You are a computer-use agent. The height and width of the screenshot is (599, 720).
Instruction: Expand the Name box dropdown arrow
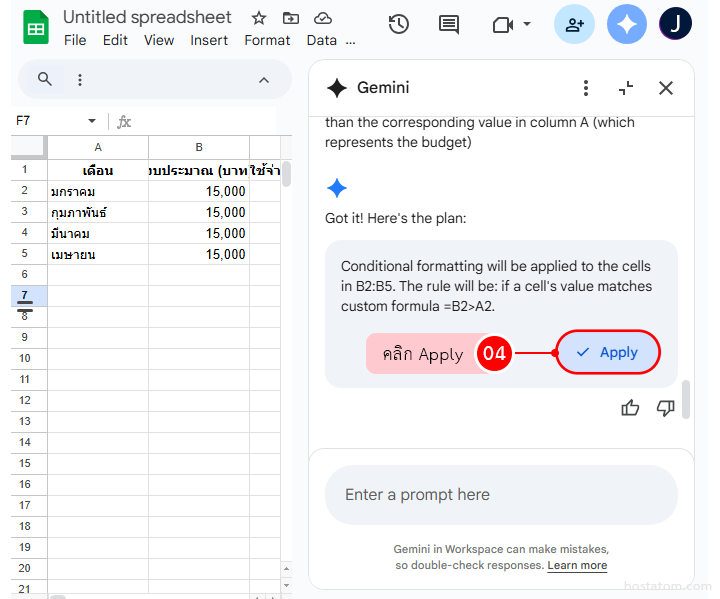coord(92,121)
